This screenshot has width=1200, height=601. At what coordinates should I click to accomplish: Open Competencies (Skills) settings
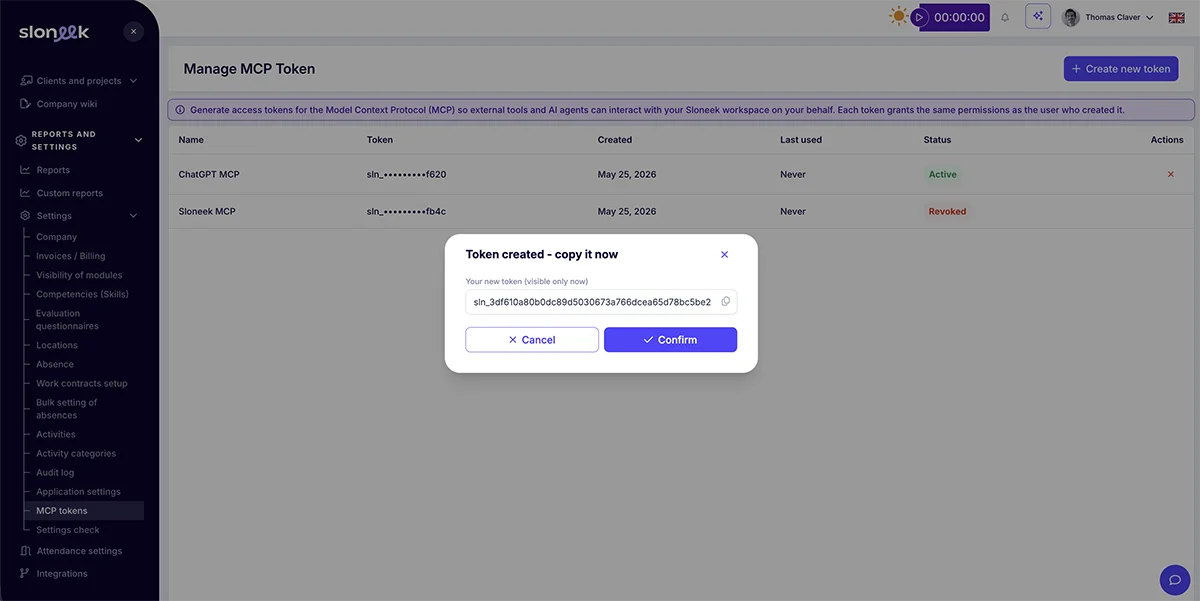pos(82,294)
